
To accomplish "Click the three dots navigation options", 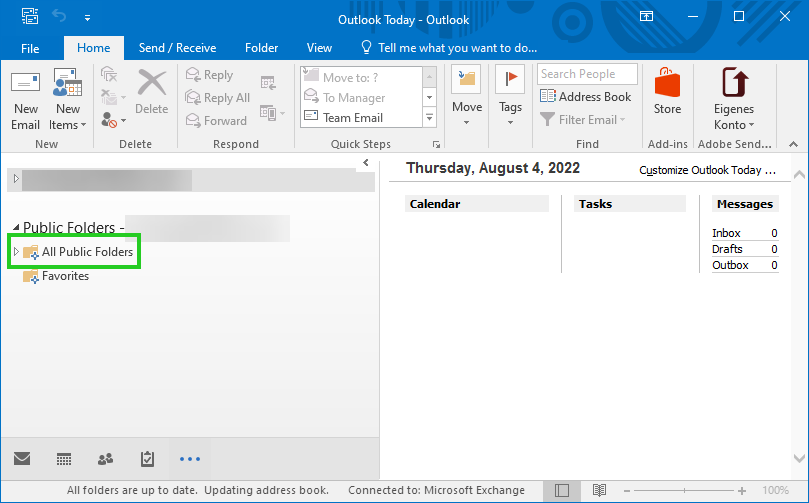I will [190, 459].
